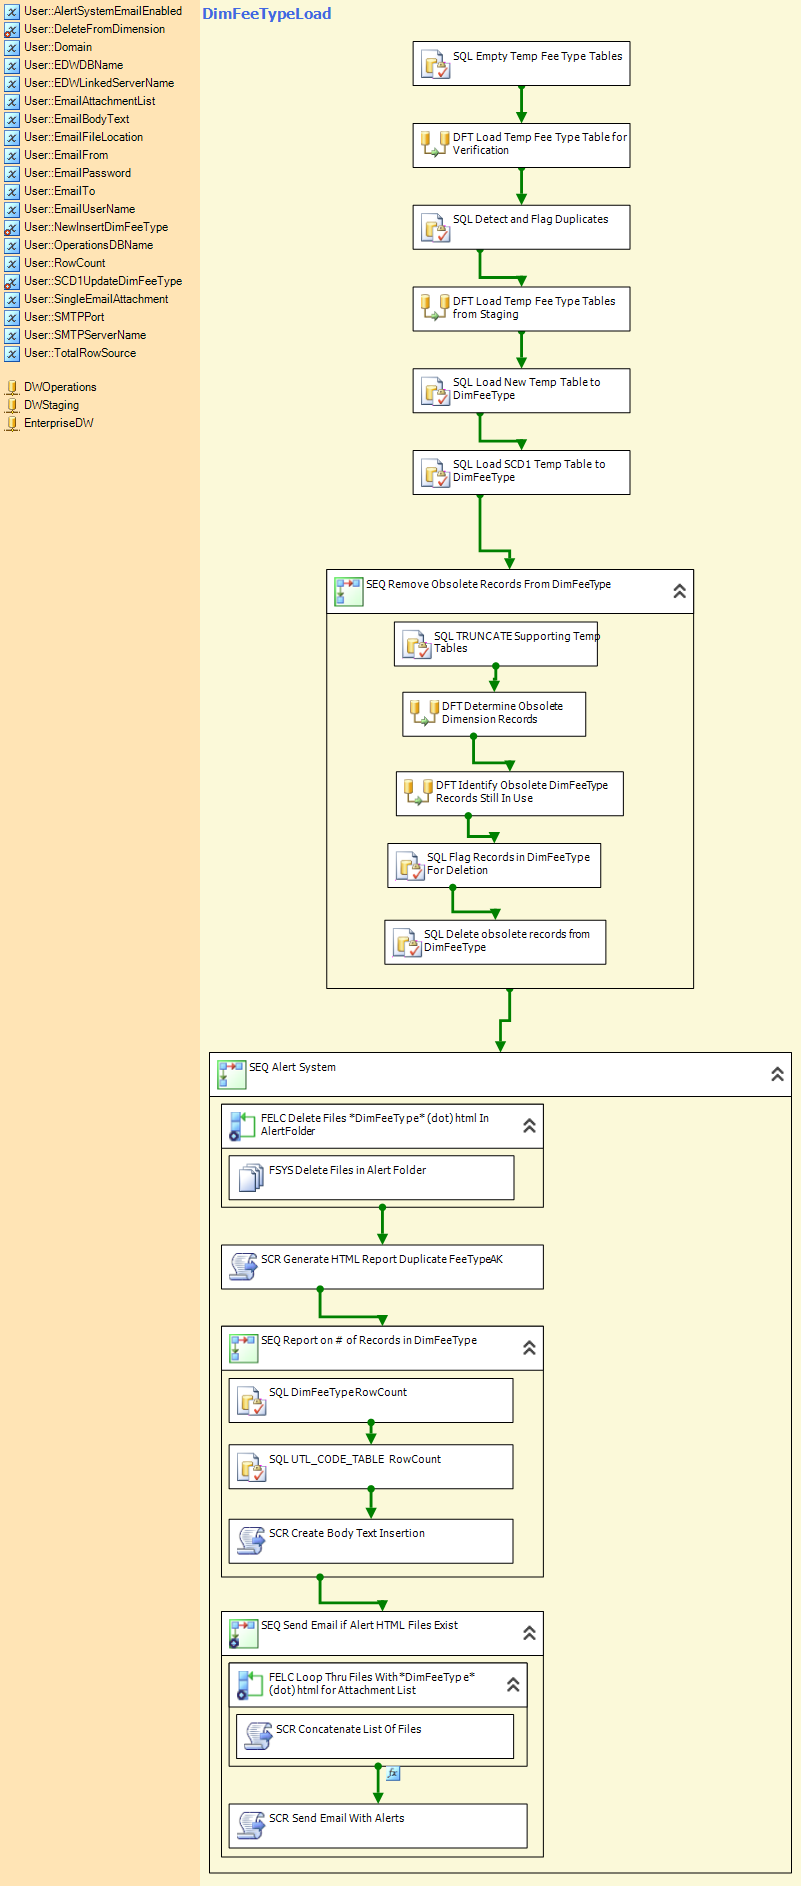
Task: Select the User::RowCount variable
Action: [x=65, y=263]
